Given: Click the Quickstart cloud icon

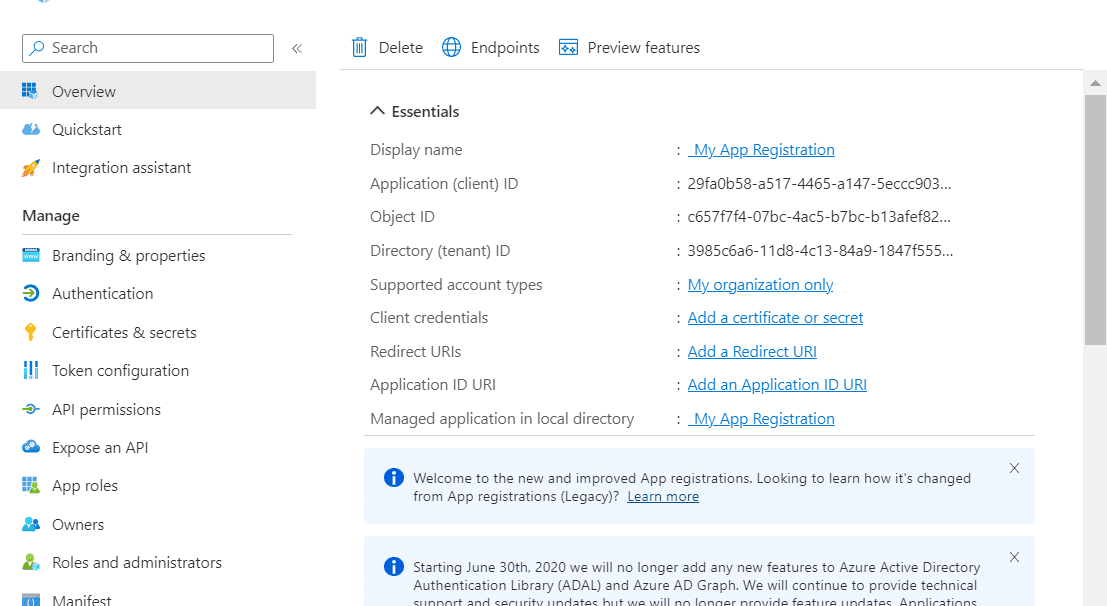Looking at the screenshot, I should pos(30,129).
